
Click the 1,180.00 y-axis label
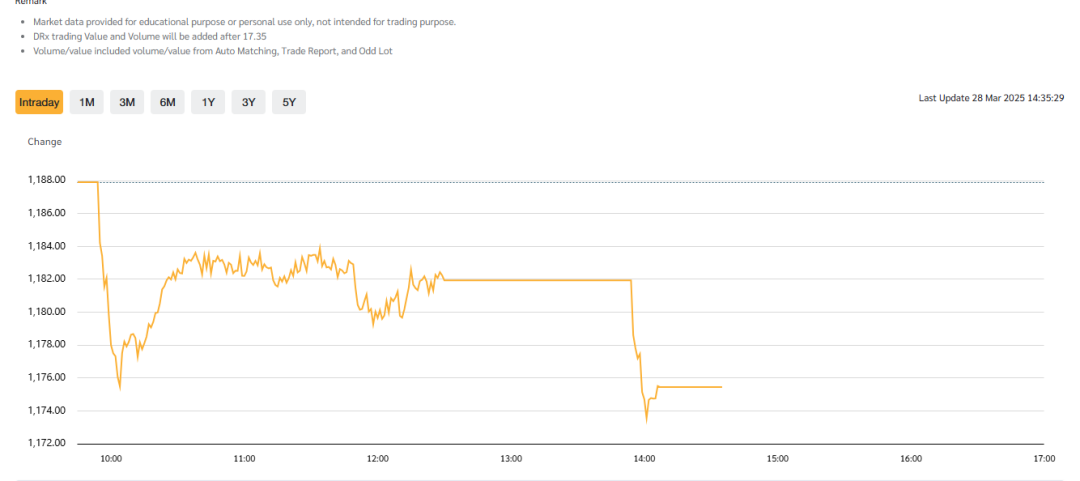[x=47, y=312]
